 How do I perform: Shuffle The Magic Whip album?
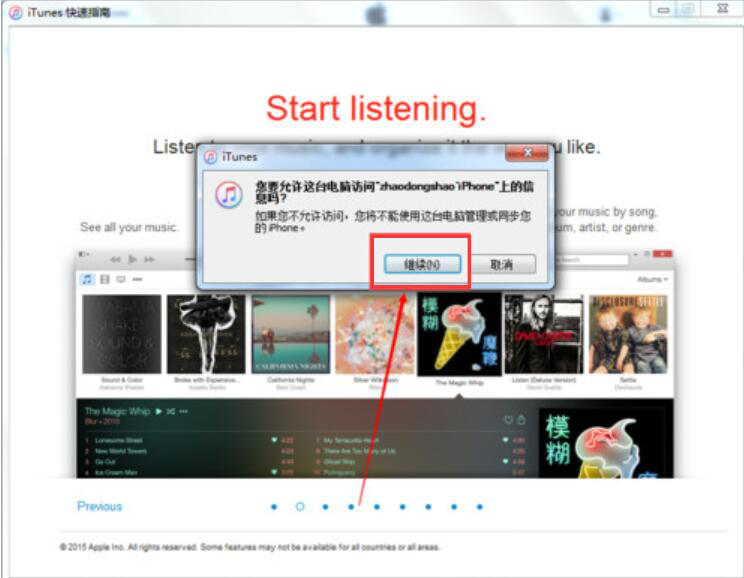pyautogui.click(x=170, y=411)
